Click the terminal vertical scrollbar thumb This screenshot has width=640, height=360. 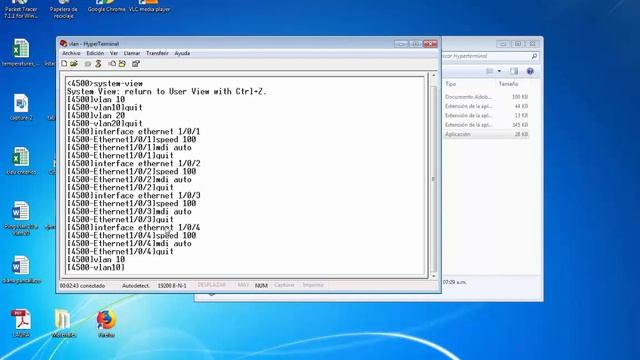(x=433, y=179)
